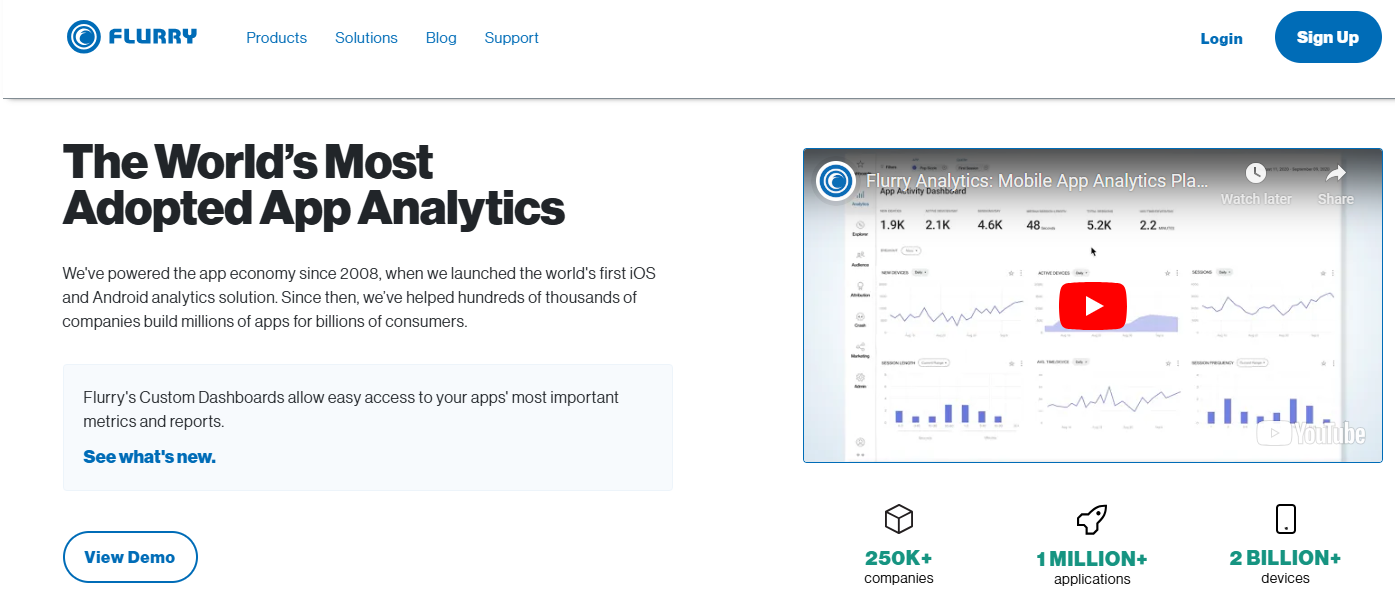Switch to the Blog page
This screenshot has height=597, width=1395.
click(441, 38)
